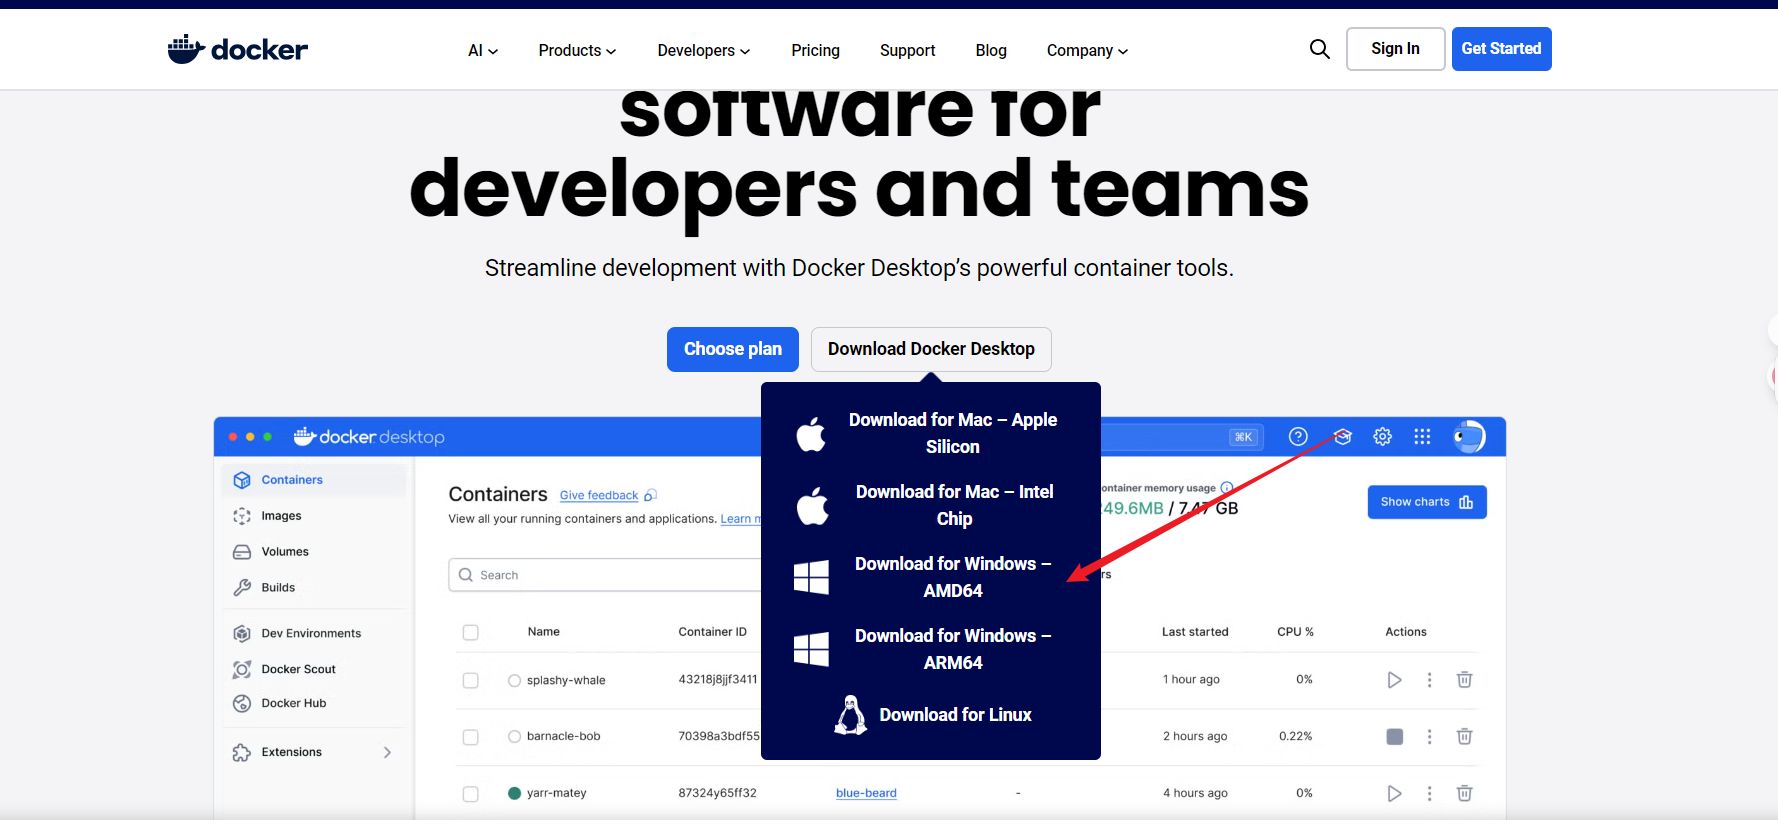This screenshot has width=1778, height=832.
Task: Click the Builds wrench icon
Action: tap(242, 588)
